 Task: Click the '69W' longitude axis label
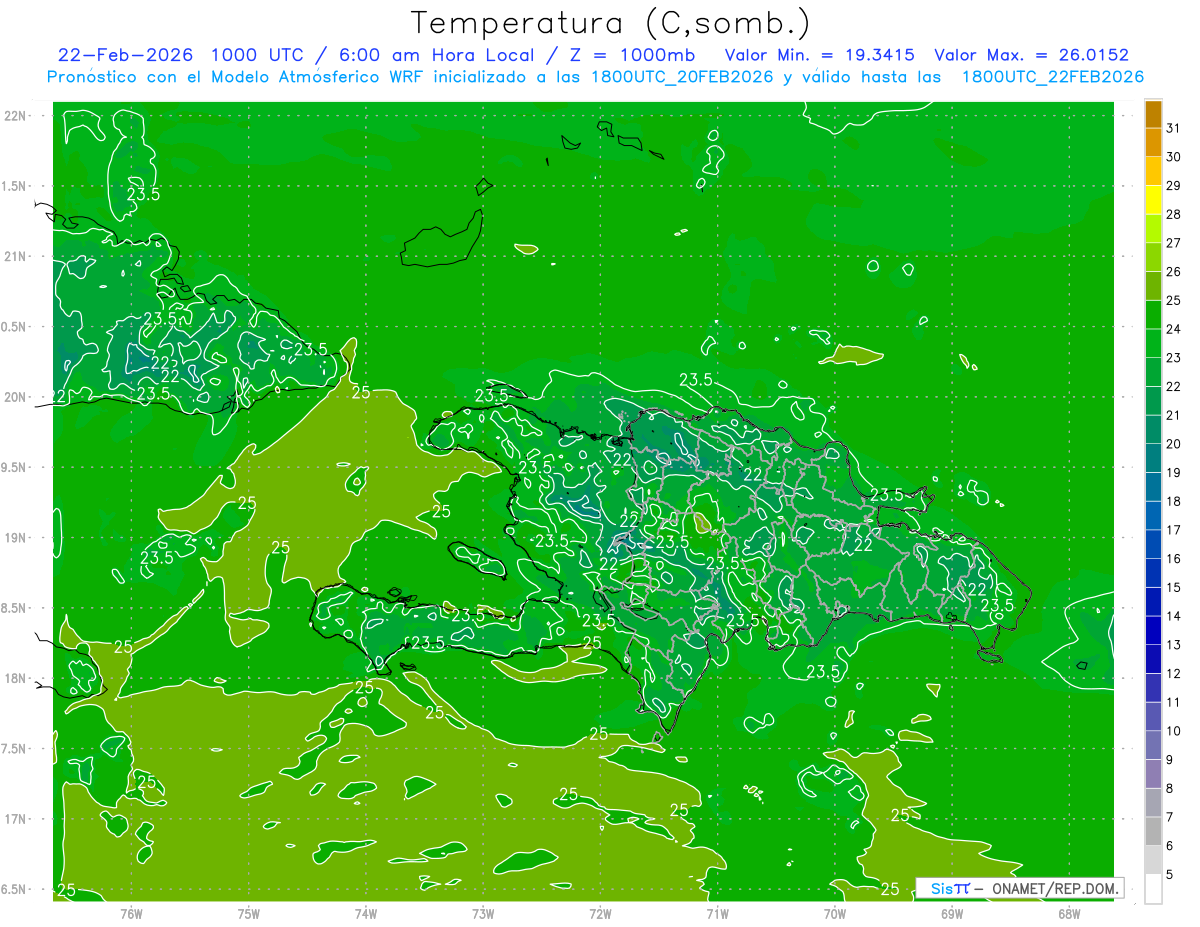[952, 913]
